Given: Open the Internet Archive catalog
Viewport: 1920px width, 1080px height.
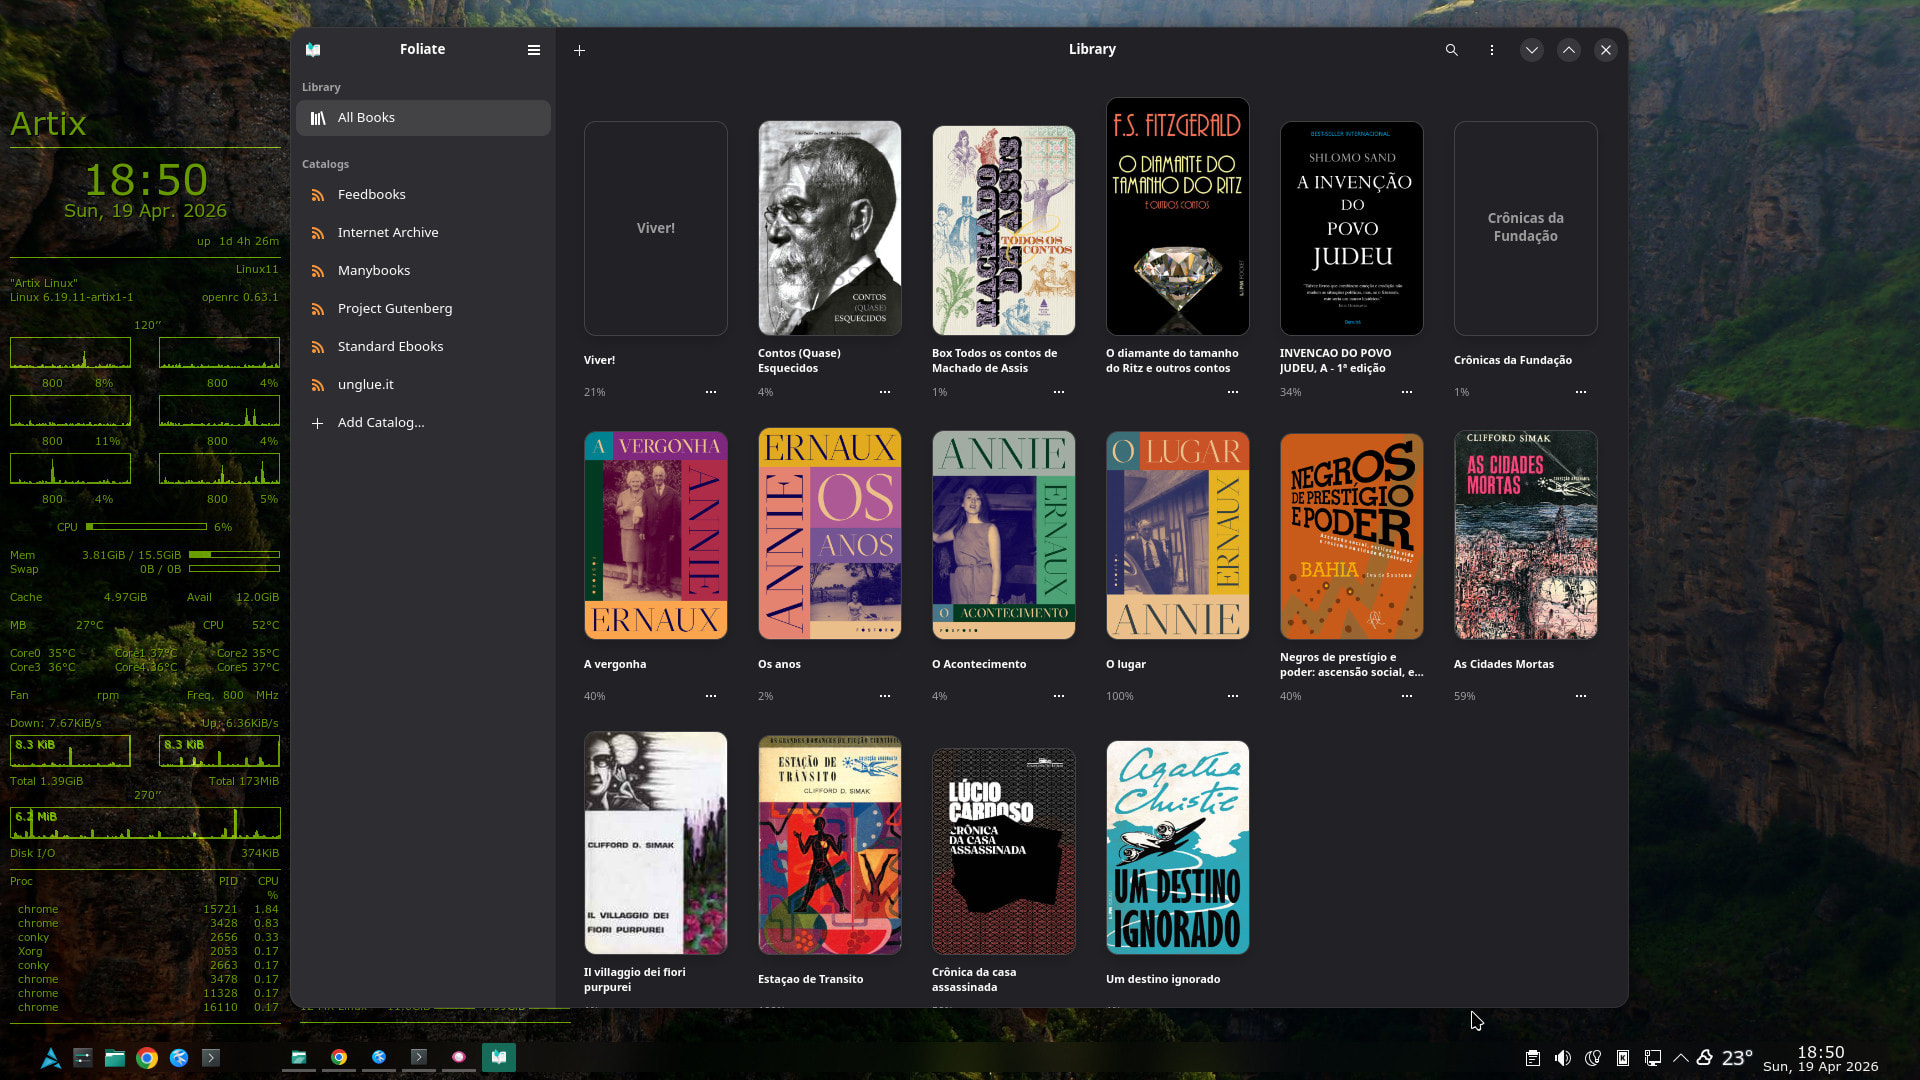Looking at the screenshot, I should [387, 232].
